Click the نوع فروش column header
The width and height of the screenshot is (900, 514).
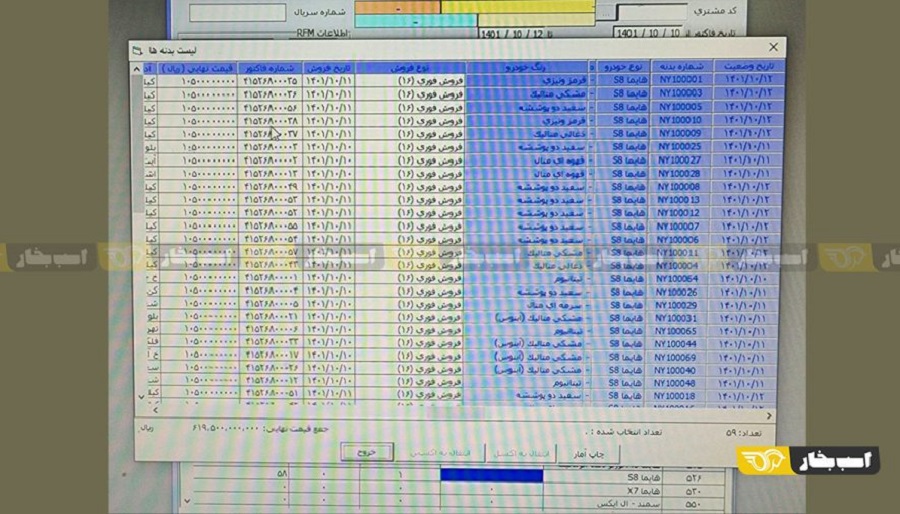point(410,67)
